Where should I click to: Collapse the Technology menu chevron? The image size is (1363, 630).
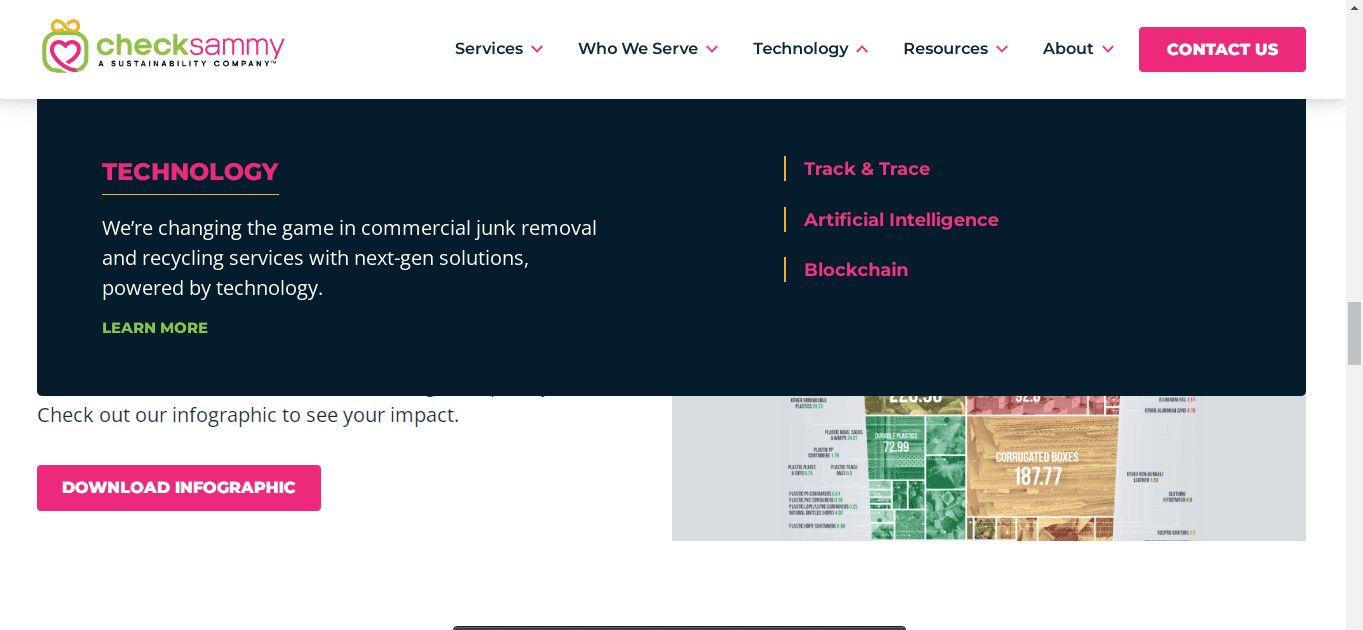pos(862,49)
